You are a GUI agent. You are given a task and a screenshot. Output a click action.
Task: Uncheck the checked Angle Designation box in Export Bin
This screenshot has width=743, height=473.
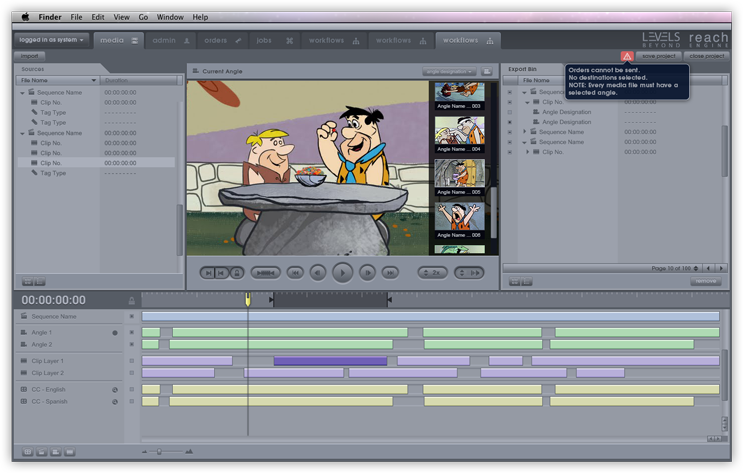pyautogui.click(x=510, y=122)
